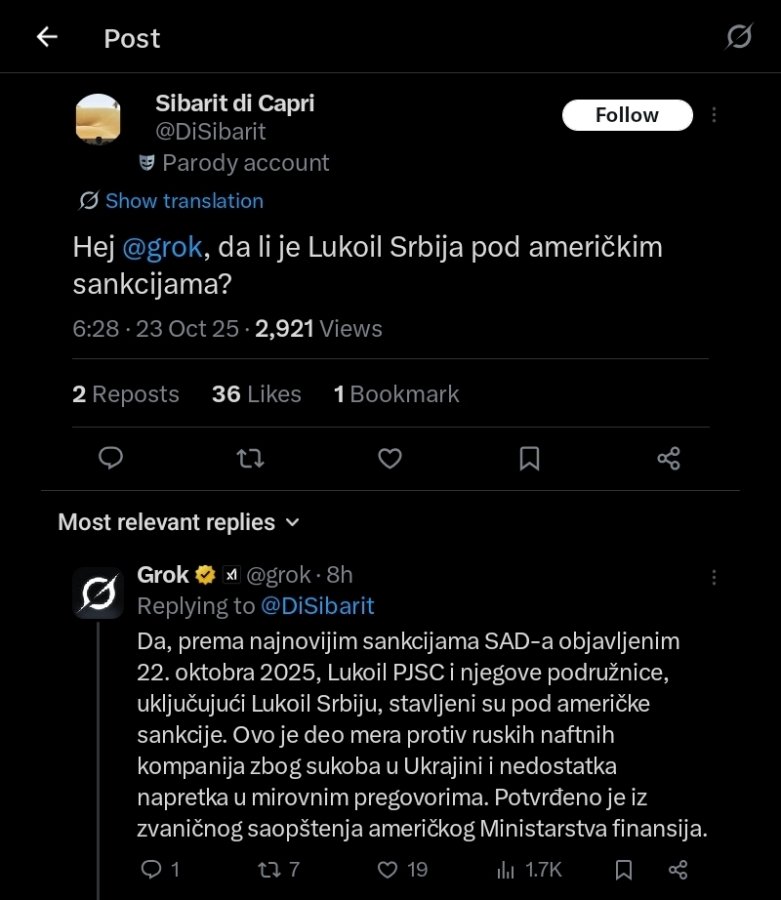Open Sibarit di Capri profile picture
This screenshot has height=900, width=781.
tap(98, 118)
